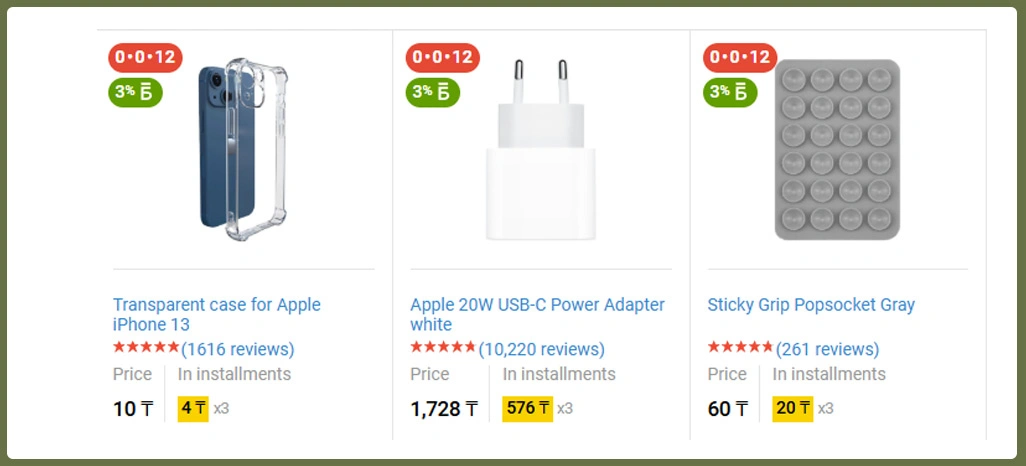Open the gray Popsocket product image
Image resolution: width=1026 pixels, height=466 pixels.
[837, 150]
